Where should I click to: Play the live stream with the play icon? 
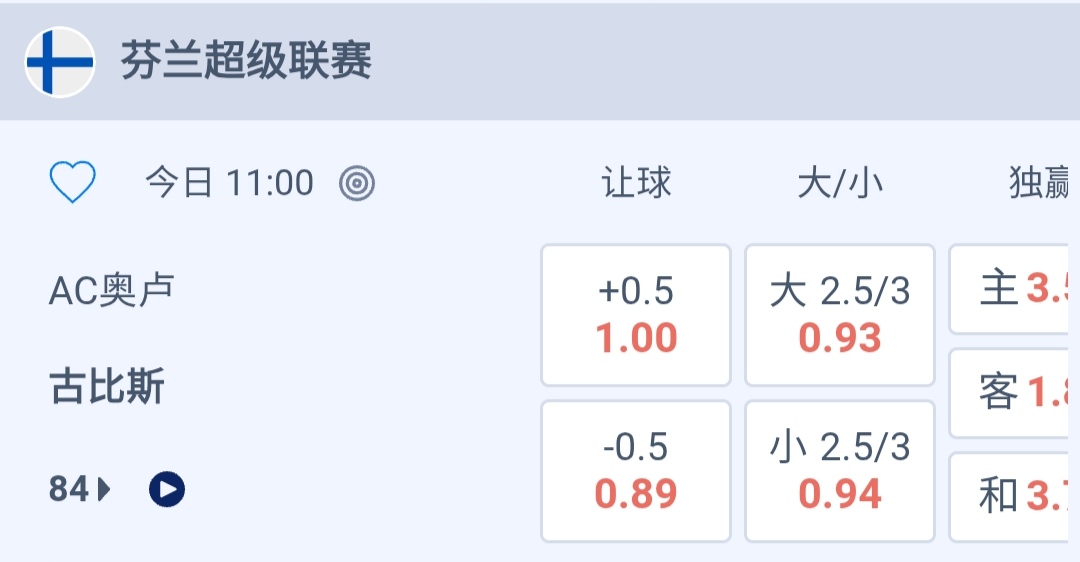(167, 490)
